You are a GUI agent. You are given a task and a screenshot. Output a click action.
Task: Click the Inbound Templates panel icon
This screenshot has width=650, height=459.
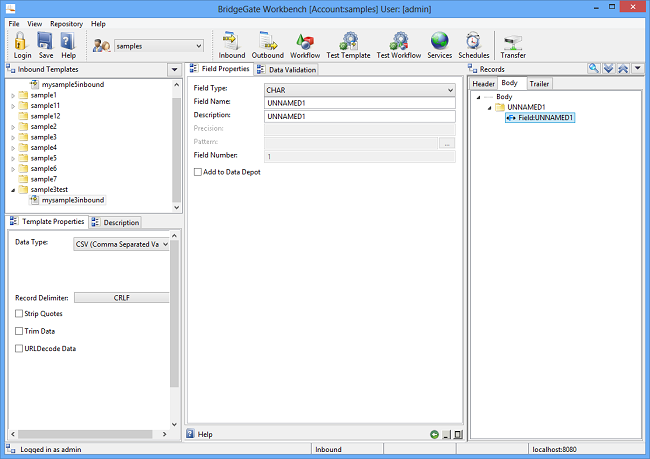point(11,69)
